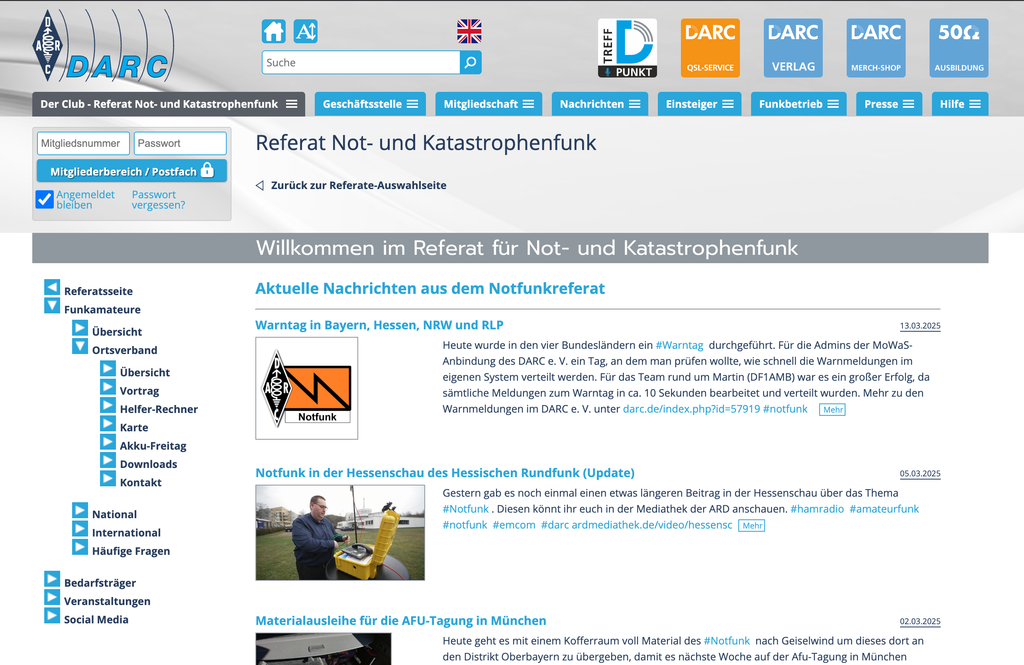Open the Hessenschau news photo thumbnail

(x=340, y=532)
